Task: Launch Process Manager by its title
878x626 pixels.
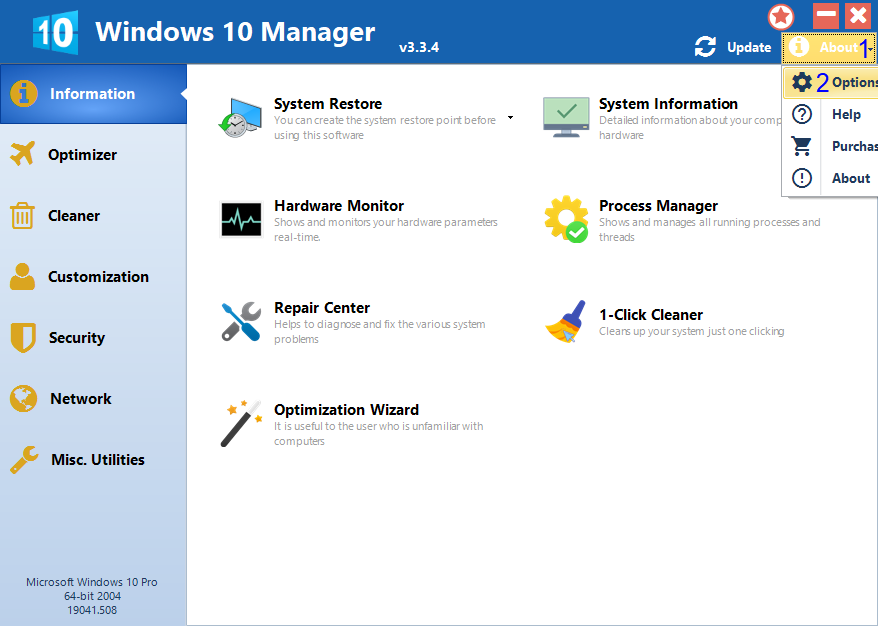Action: tap(658, 205)
